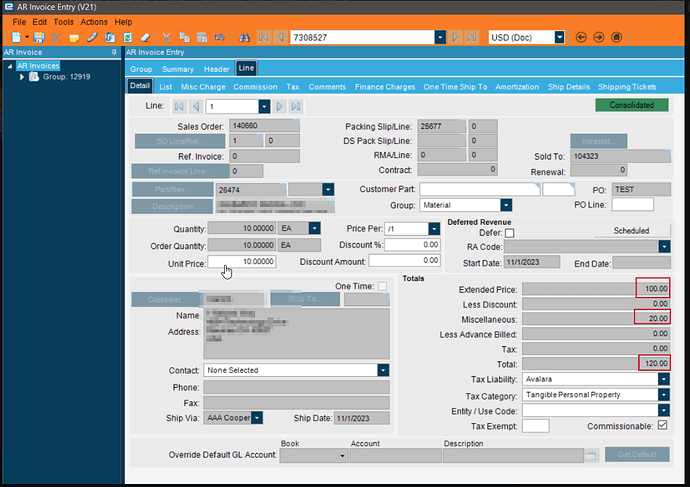
Task: Click the Undo arrow toolbar icon
Action: click(x=219, y=38)
